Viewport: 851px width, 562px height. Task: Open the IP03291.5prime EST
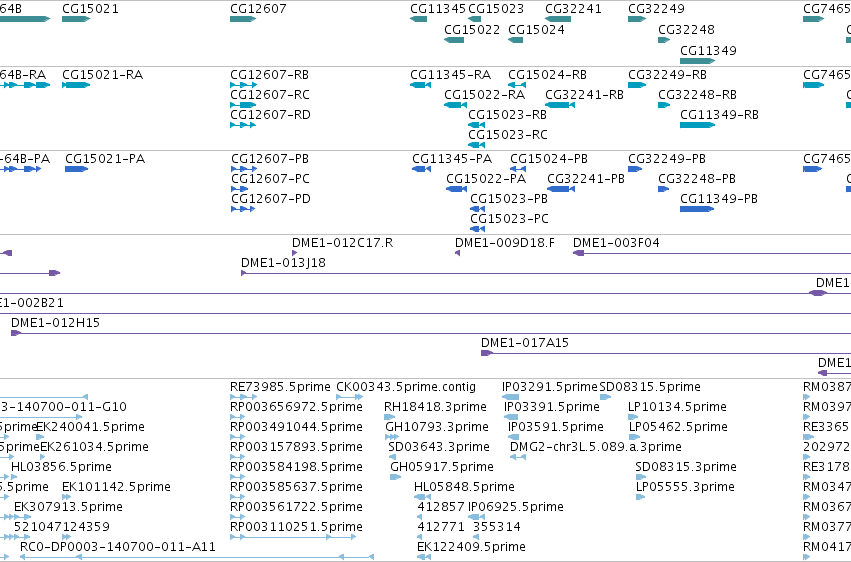510,397
